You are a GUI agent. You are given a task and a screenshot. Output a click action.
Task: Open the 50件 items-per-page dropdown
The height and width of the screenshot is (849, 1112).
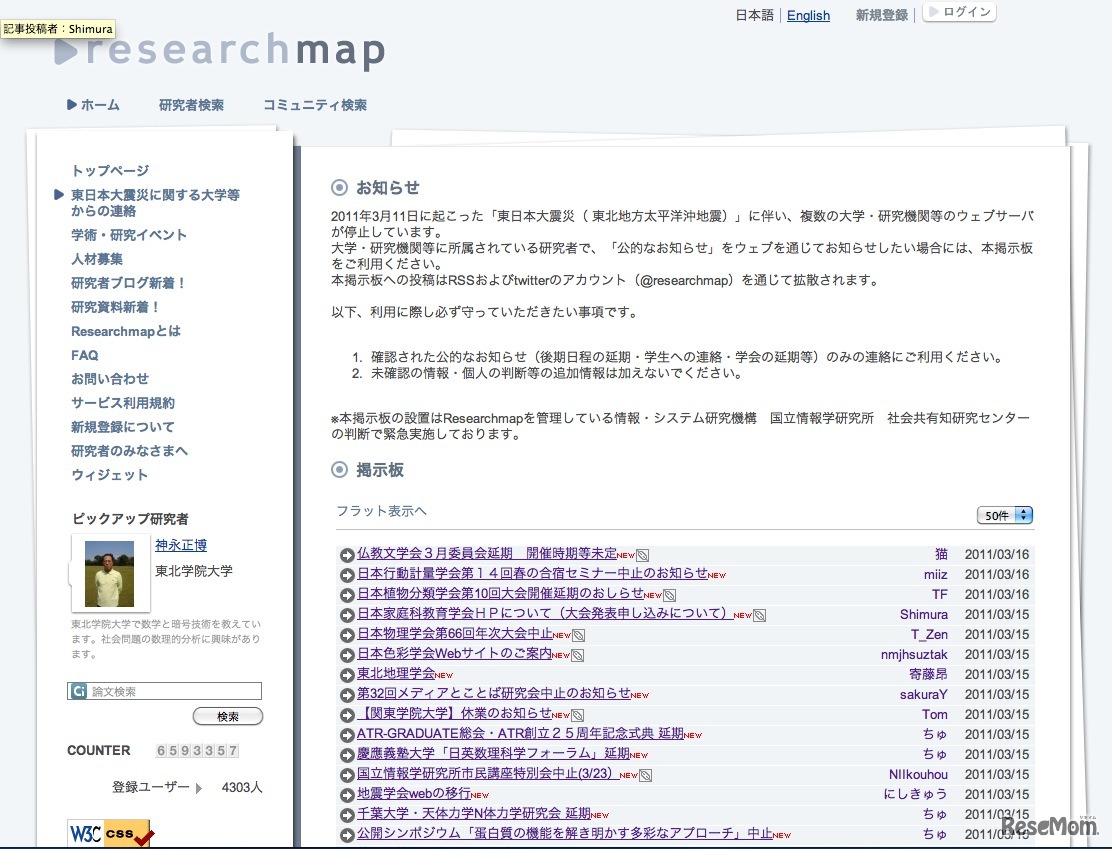pyautogui.click(x=1004, y=515)
